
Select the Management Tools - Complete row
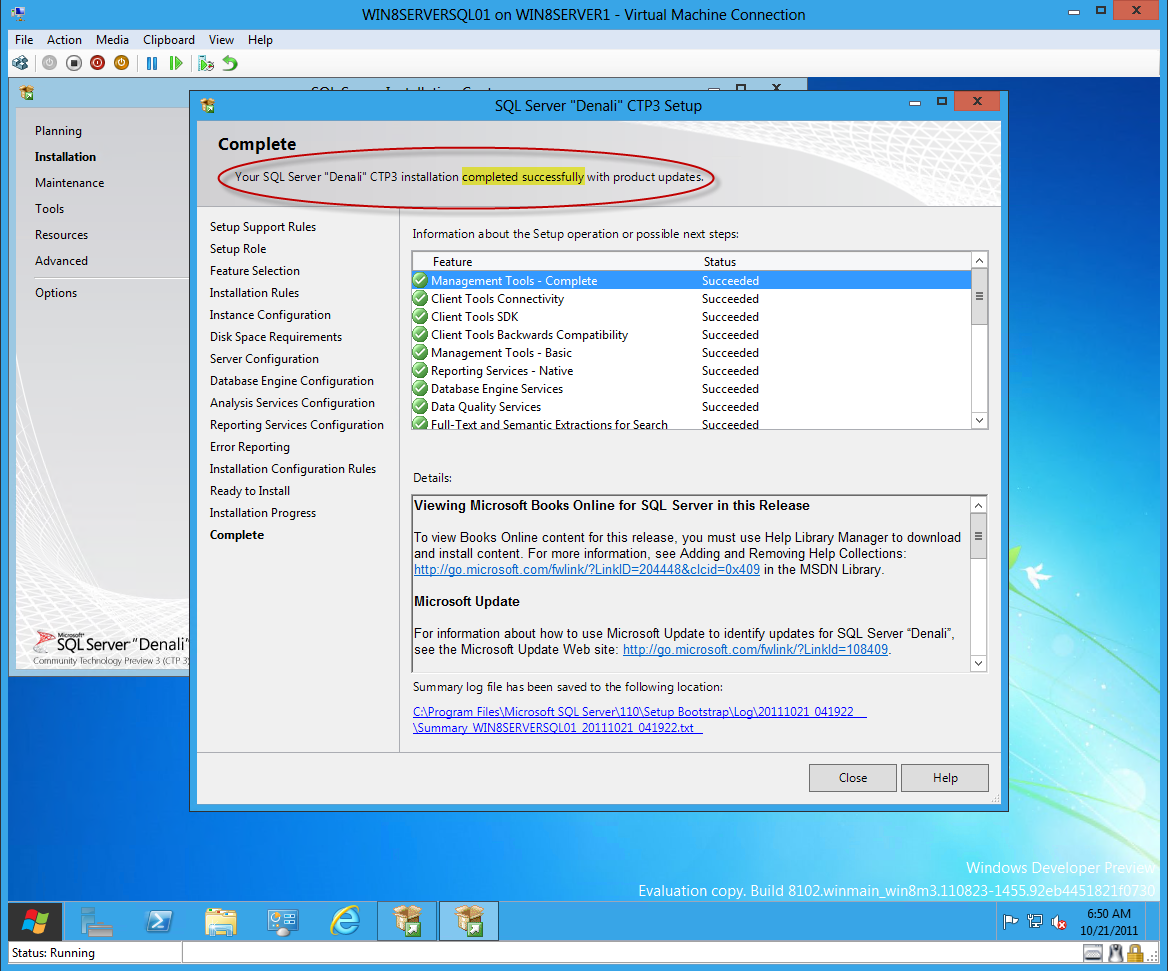pyautogui.click(x=691, y=281)
